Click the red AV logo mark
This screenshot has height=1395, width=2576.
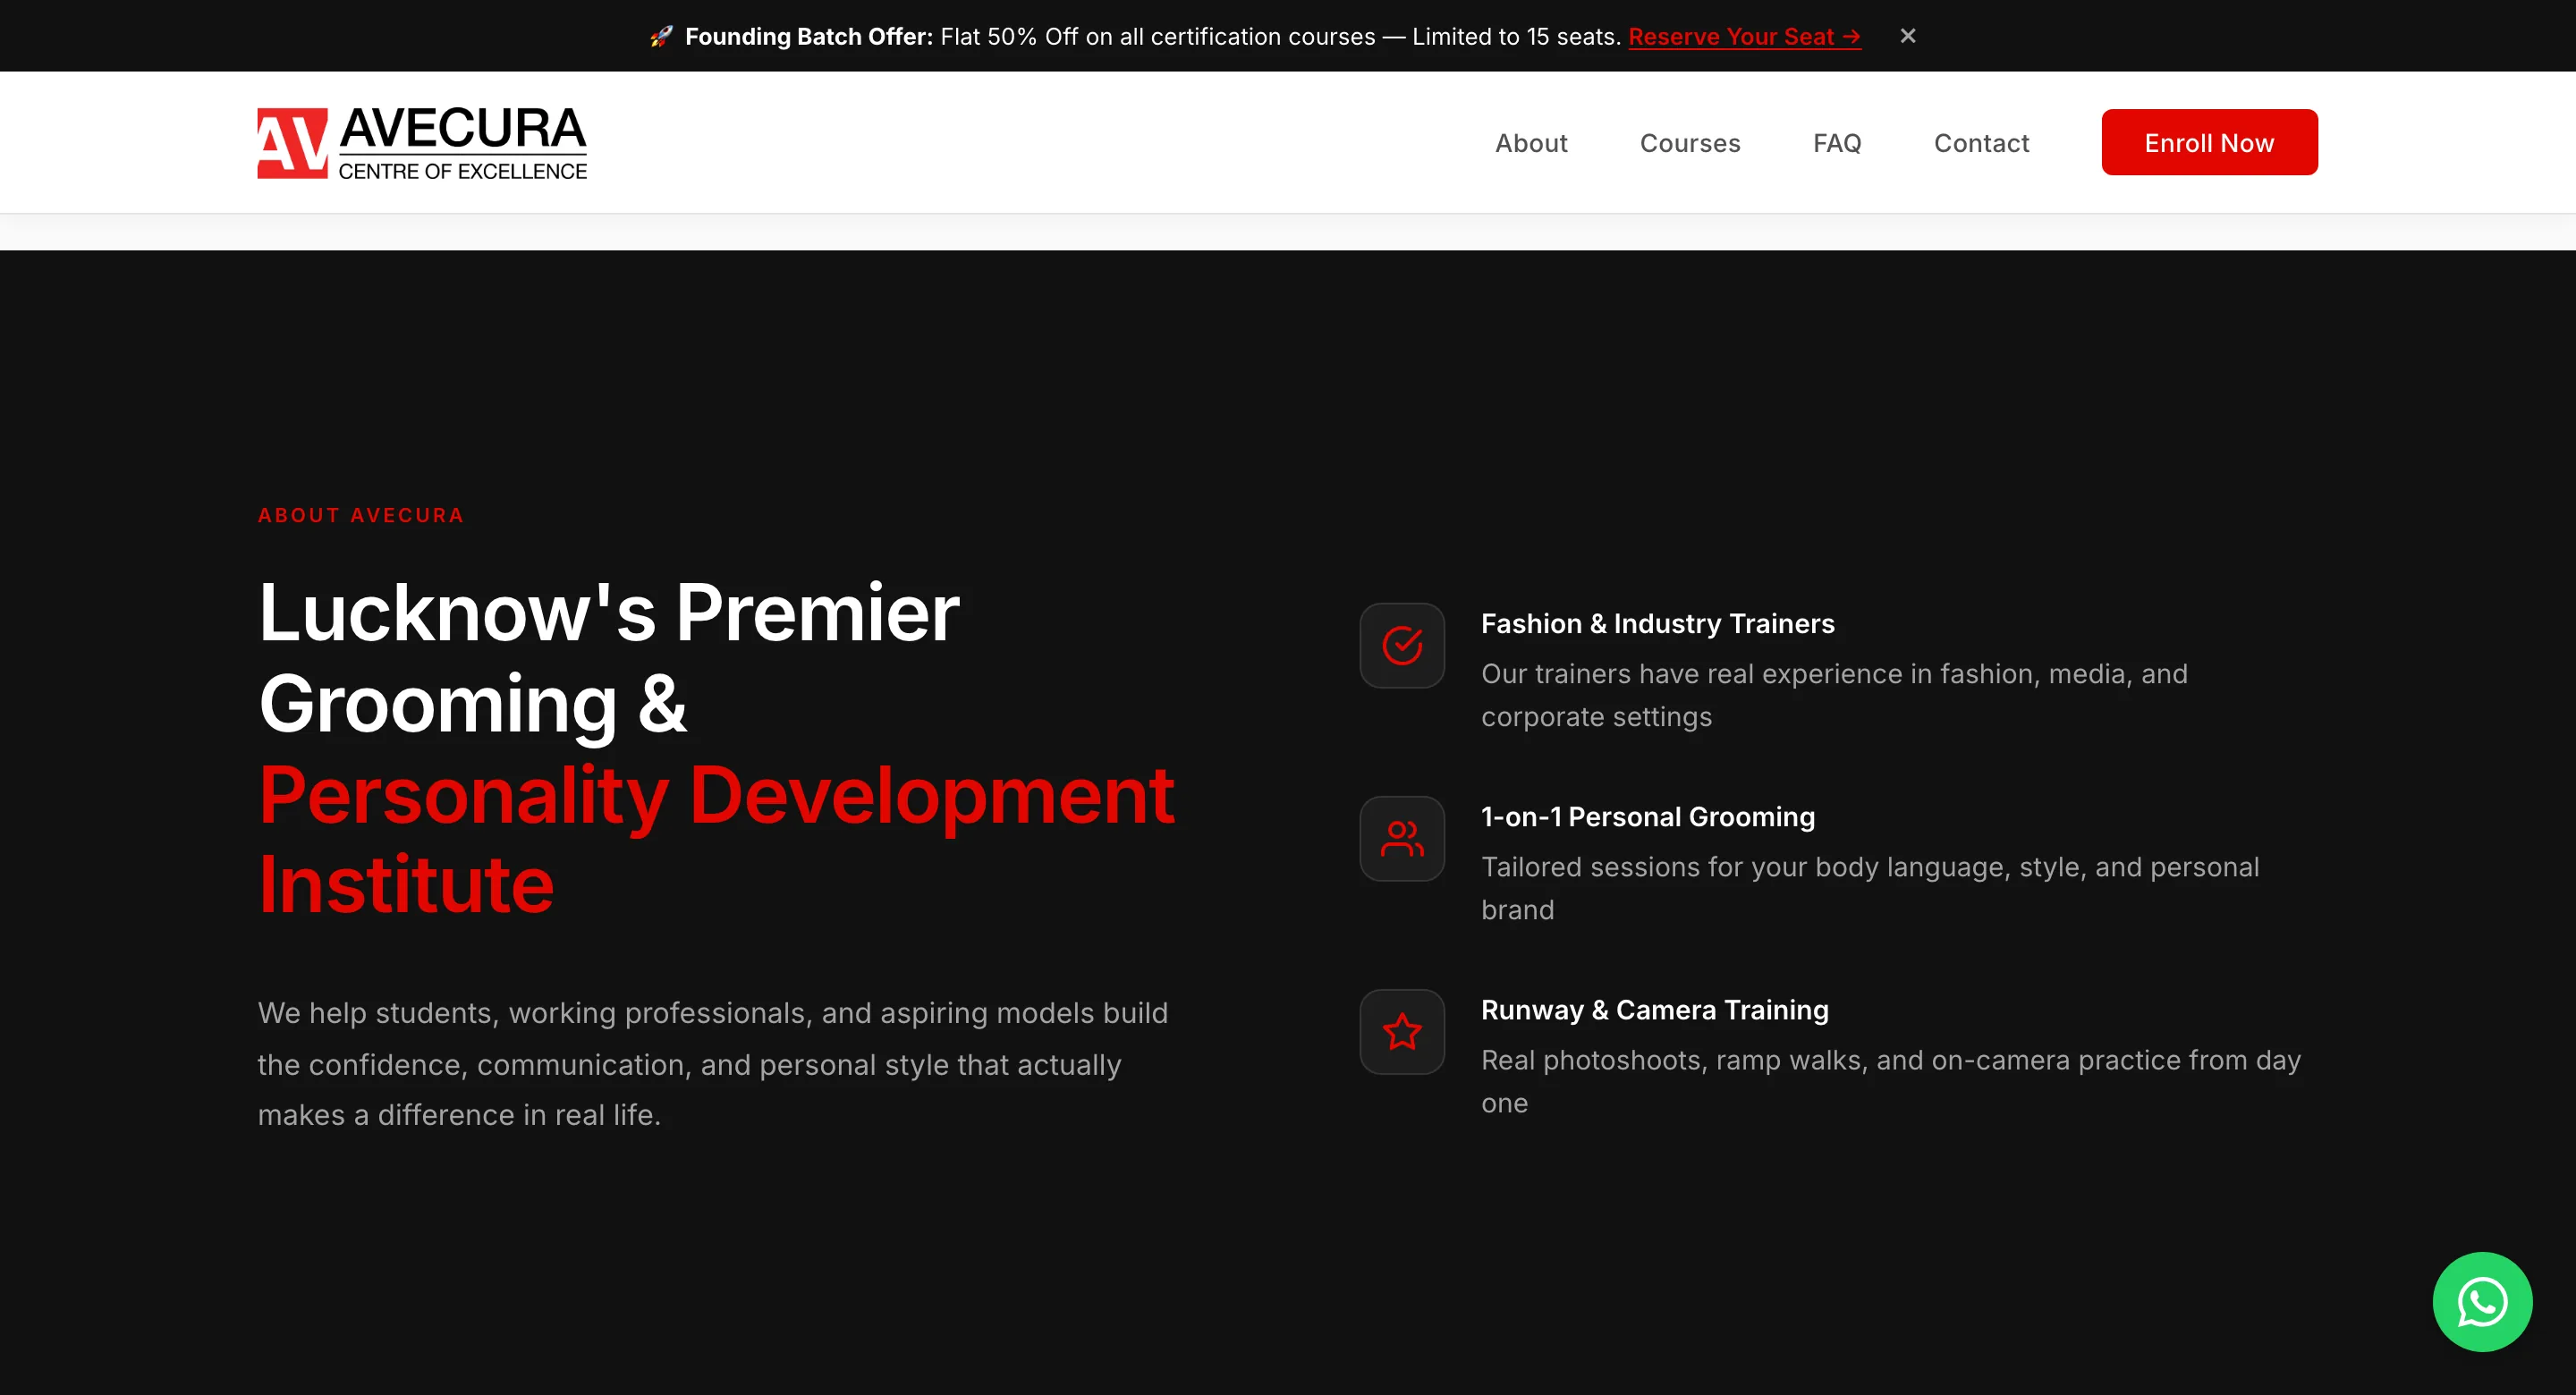pyautogui.click(x=292, y=143)
